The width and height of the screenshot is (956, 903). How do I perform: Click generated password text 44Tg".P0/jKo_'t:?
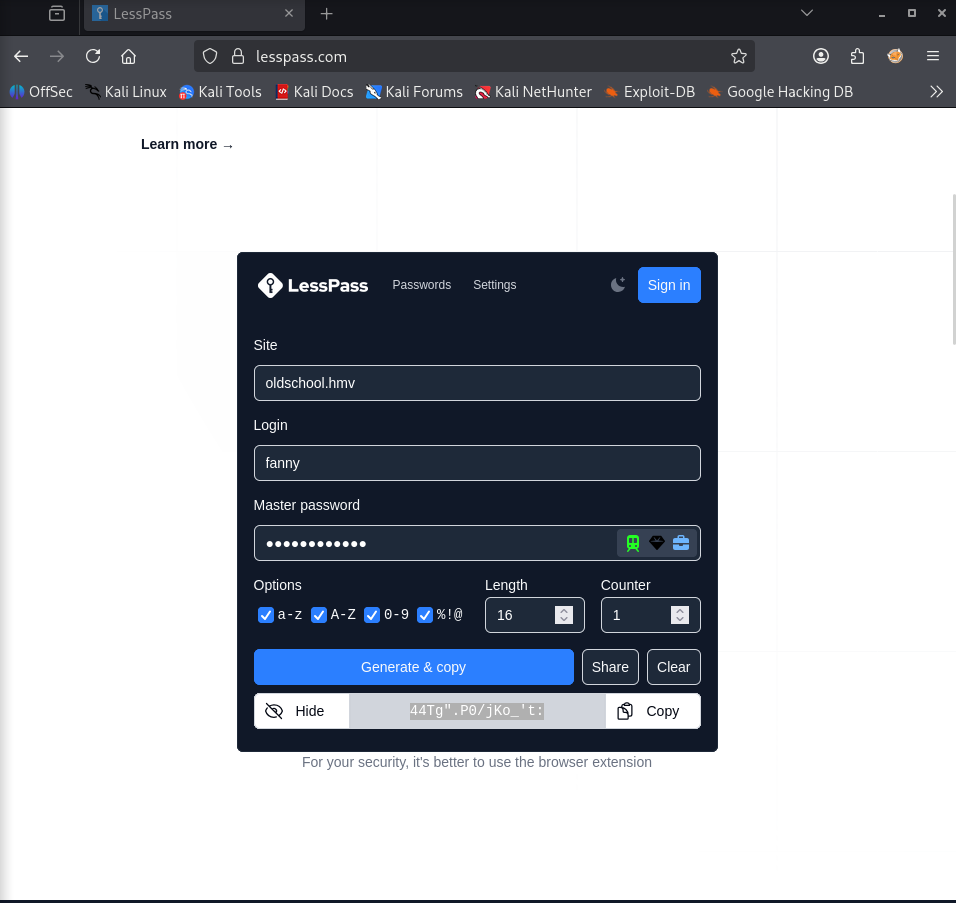[x=477, y=711]
